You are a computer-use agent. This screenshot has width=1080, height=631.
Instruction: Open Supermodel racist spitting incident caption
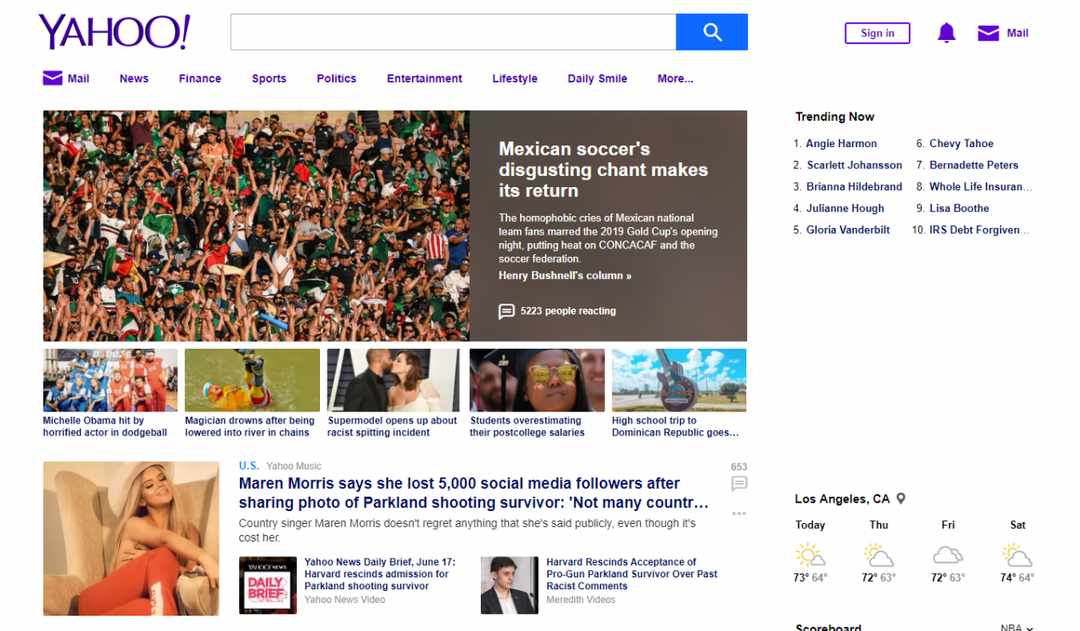coord(392,426)
